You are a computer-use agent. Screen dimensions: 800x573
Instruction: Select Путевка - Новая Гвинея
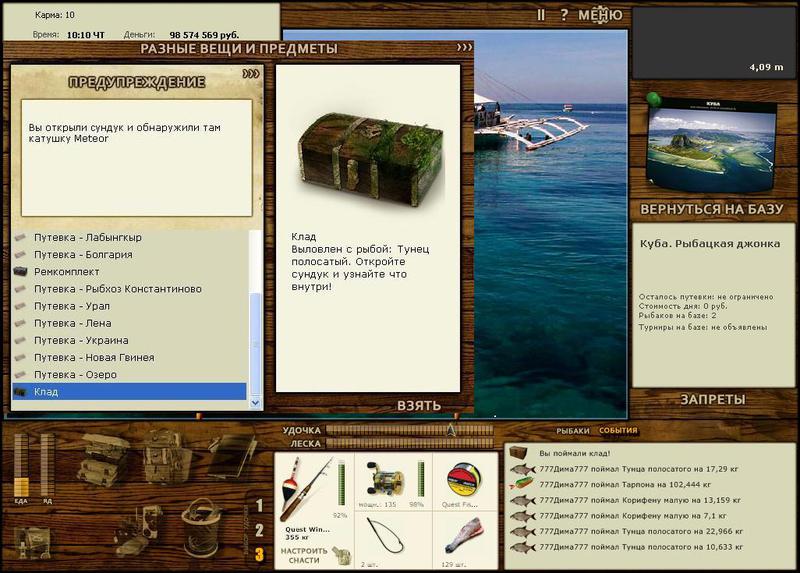pyautogui.click(x=129, y=358)
